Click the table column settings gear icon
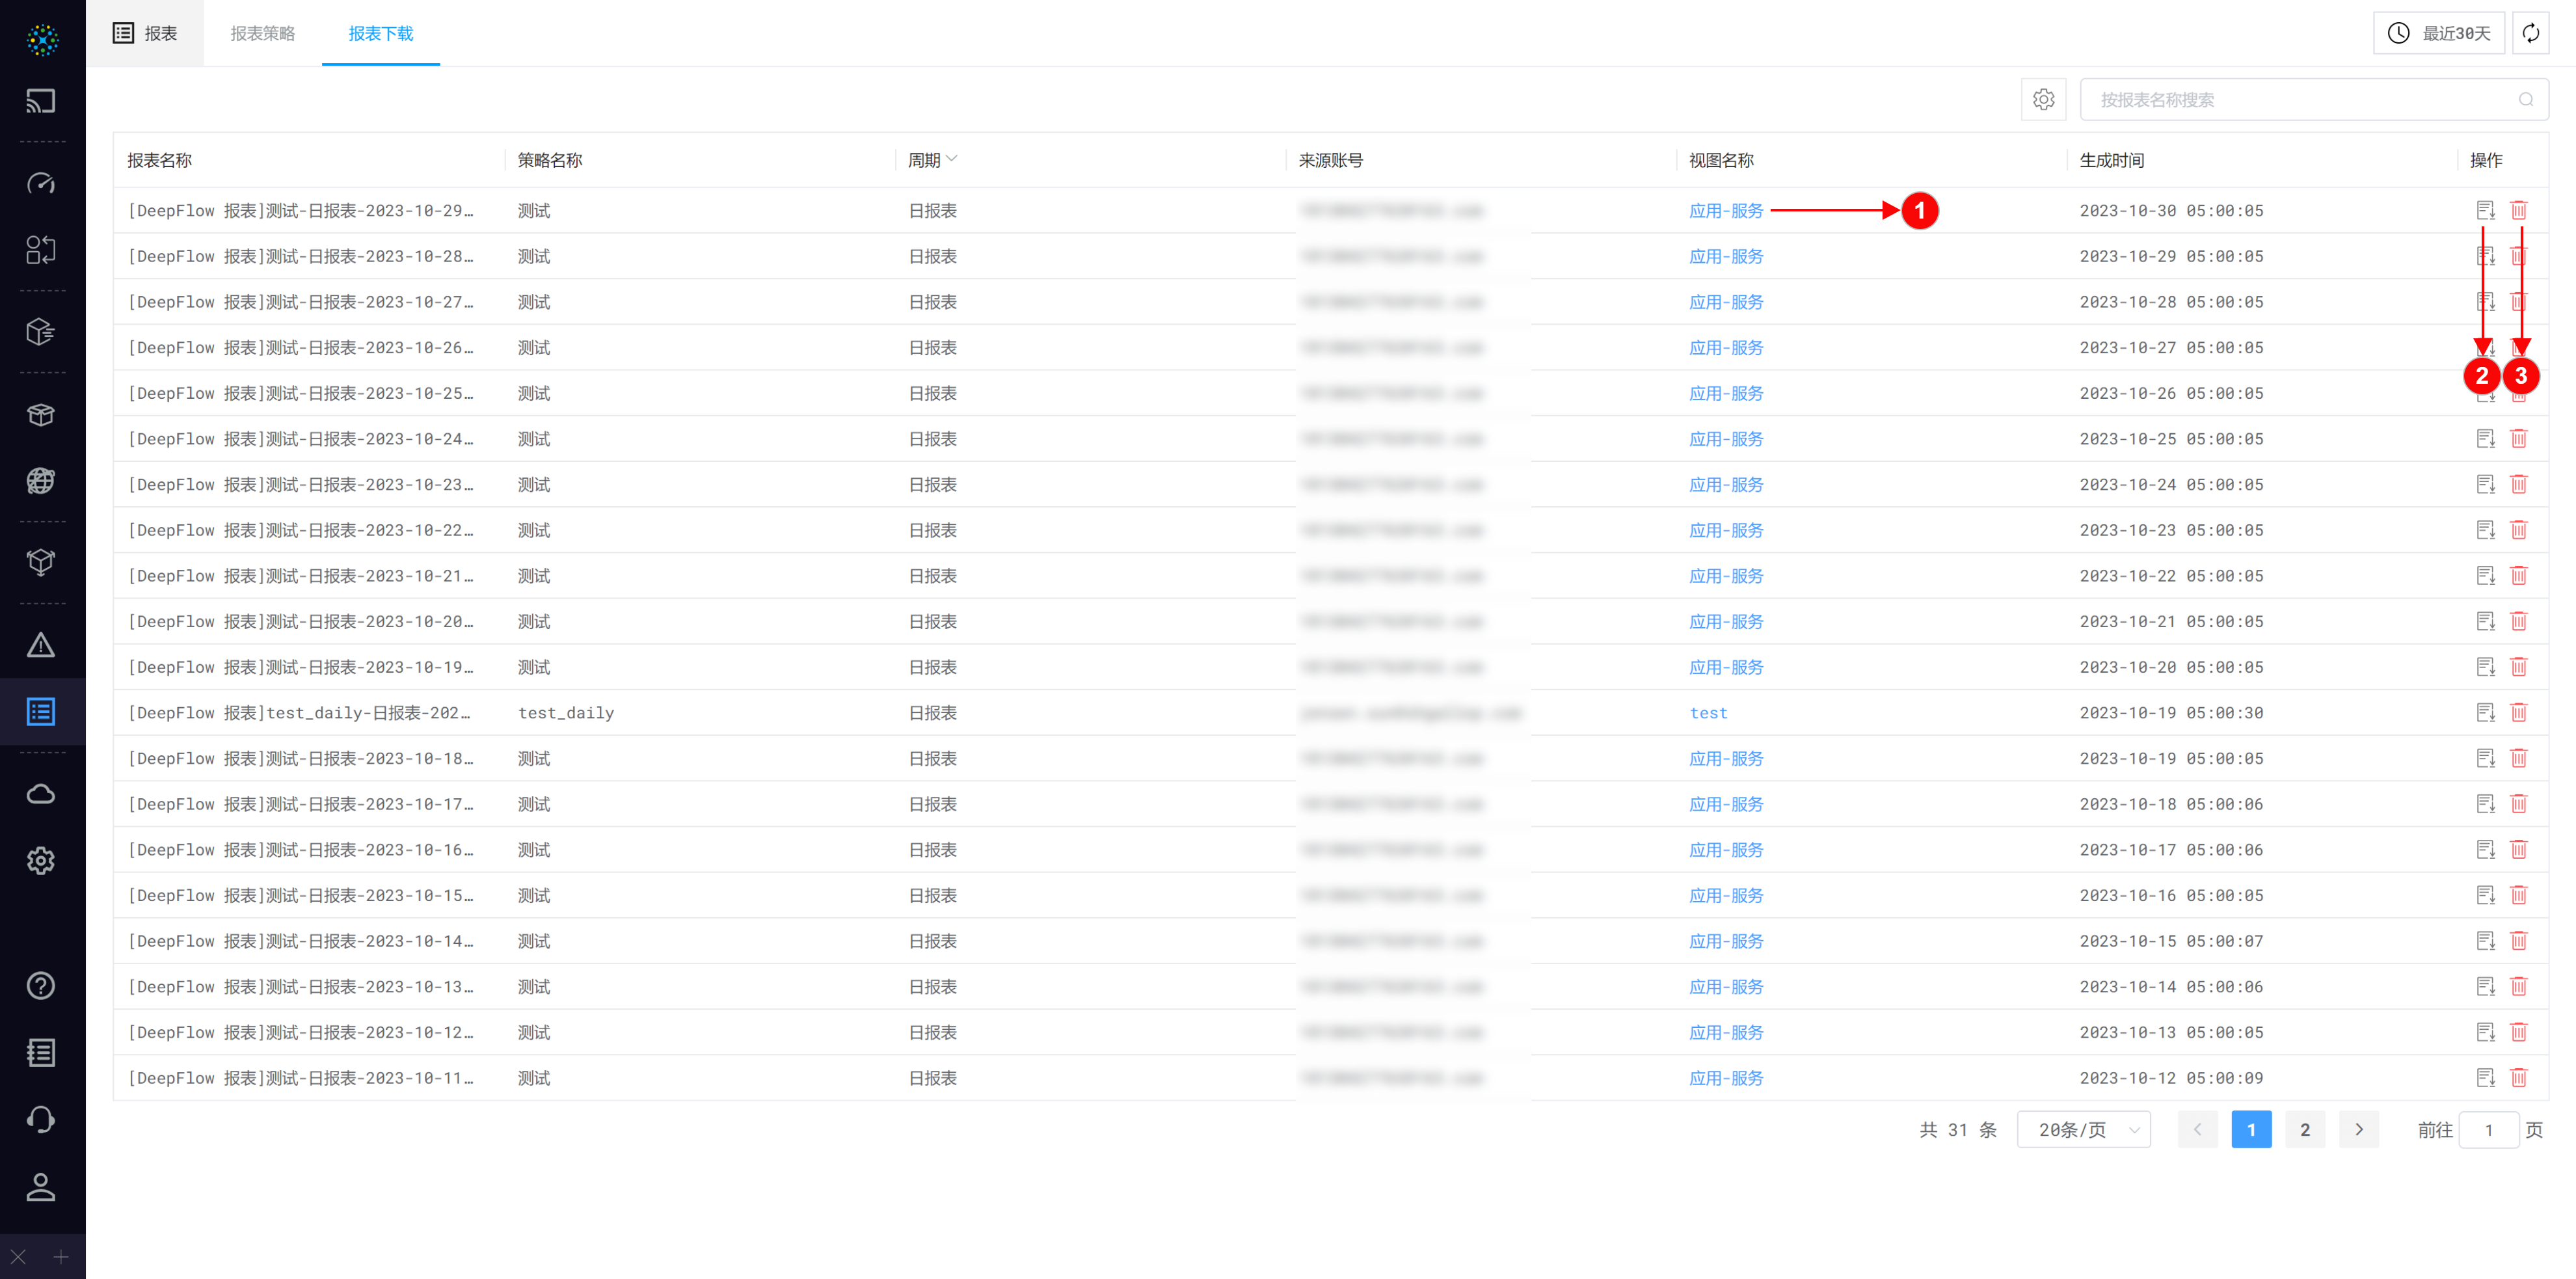The image size is (2576, 1279). [x=2043, y=99]
